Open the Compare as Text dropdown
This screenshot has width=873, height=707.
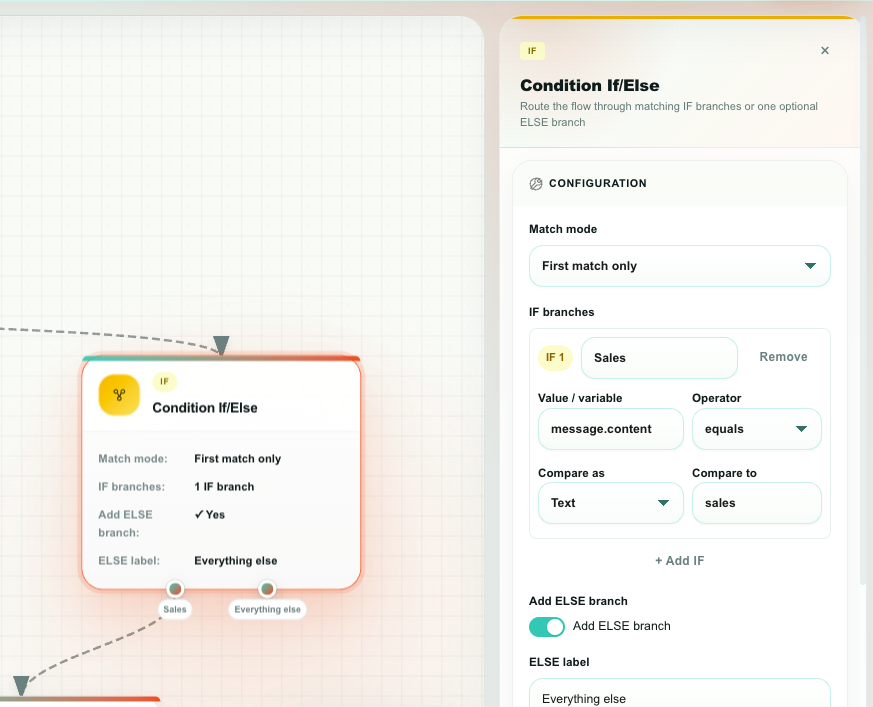(x=610, y=503)
